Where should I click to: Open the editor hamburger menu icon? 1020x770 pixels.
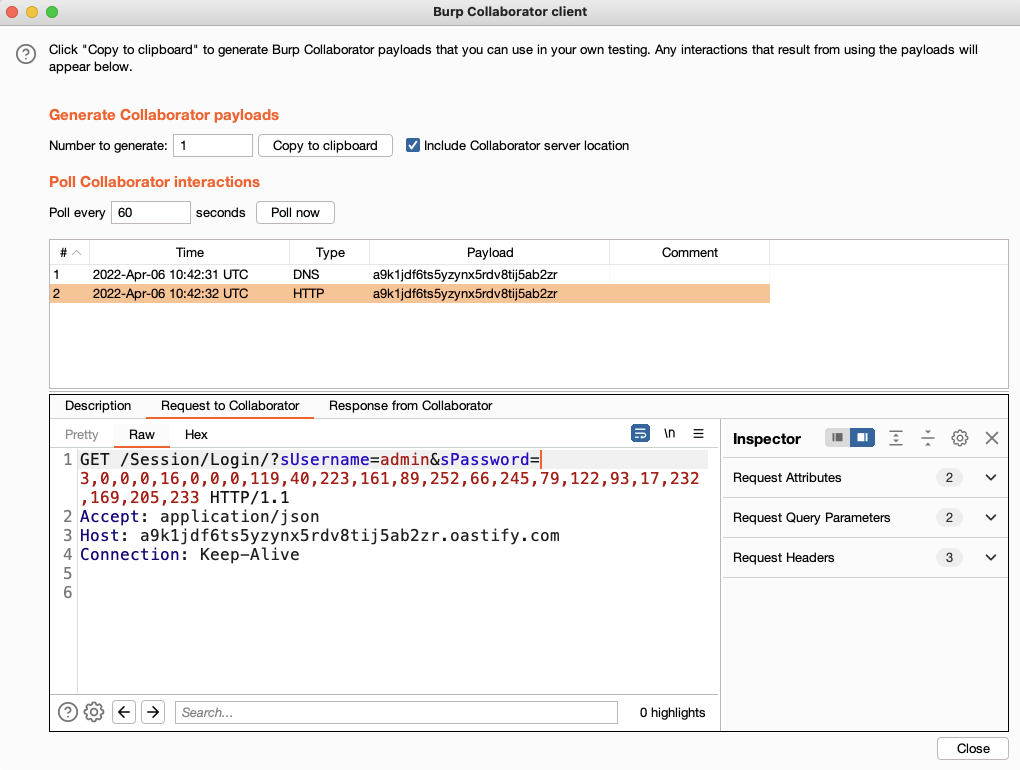click(699, 433)
